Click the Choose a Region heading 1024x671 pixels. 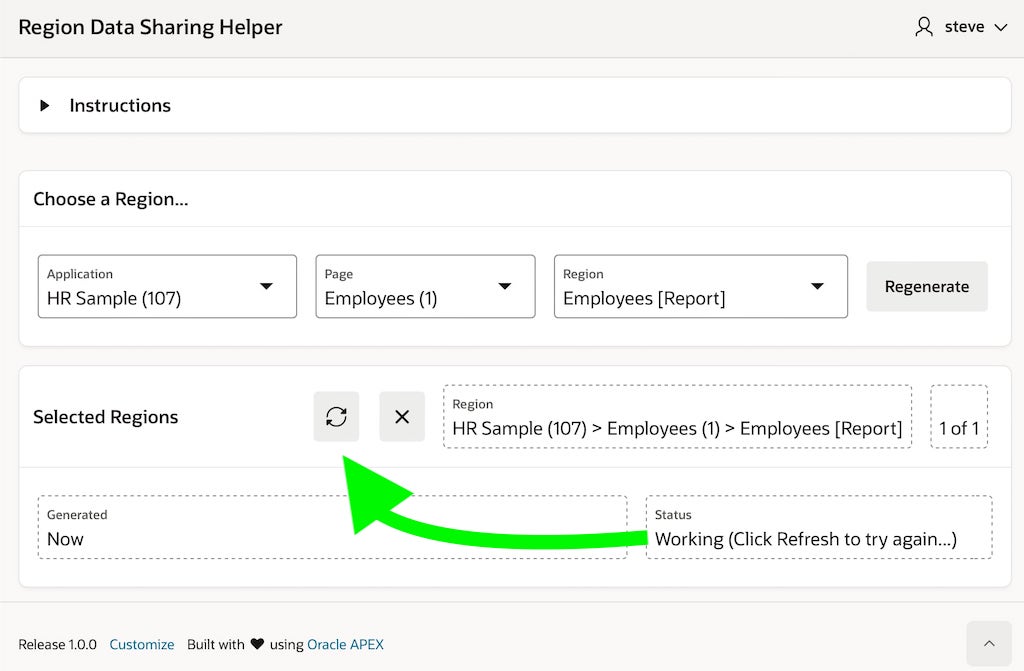[111, 199]
